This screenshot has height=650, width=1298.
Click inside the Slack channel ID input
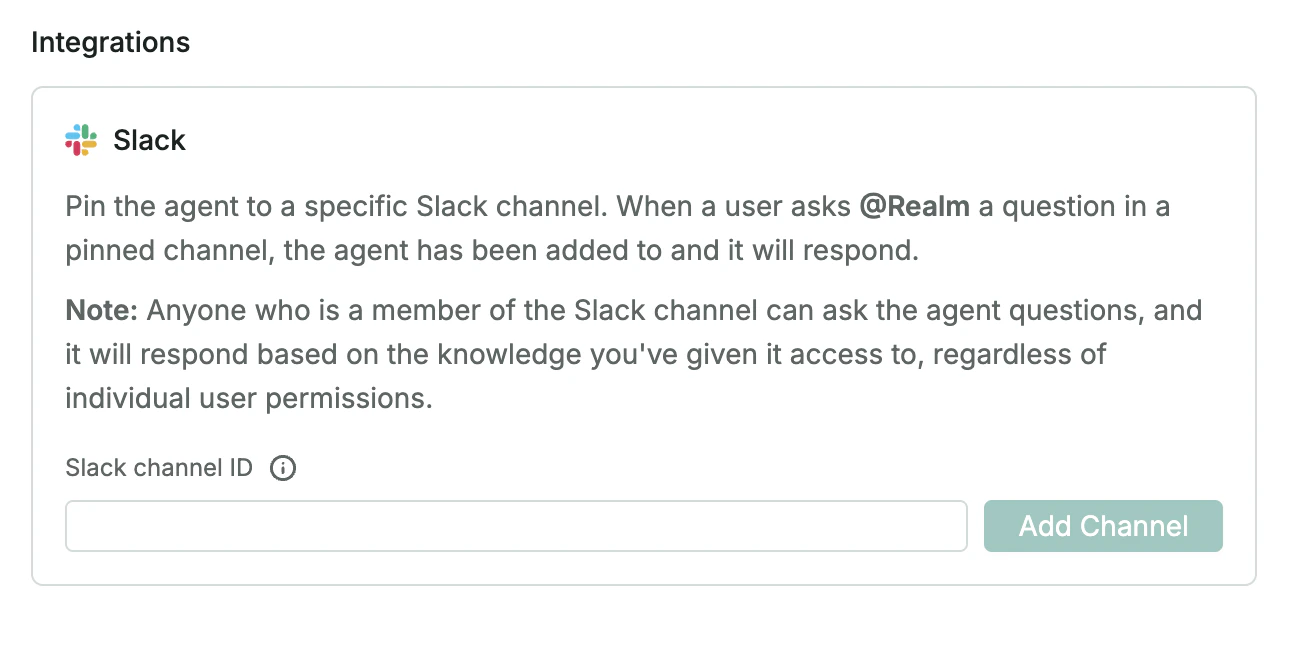tap(516, 525)
